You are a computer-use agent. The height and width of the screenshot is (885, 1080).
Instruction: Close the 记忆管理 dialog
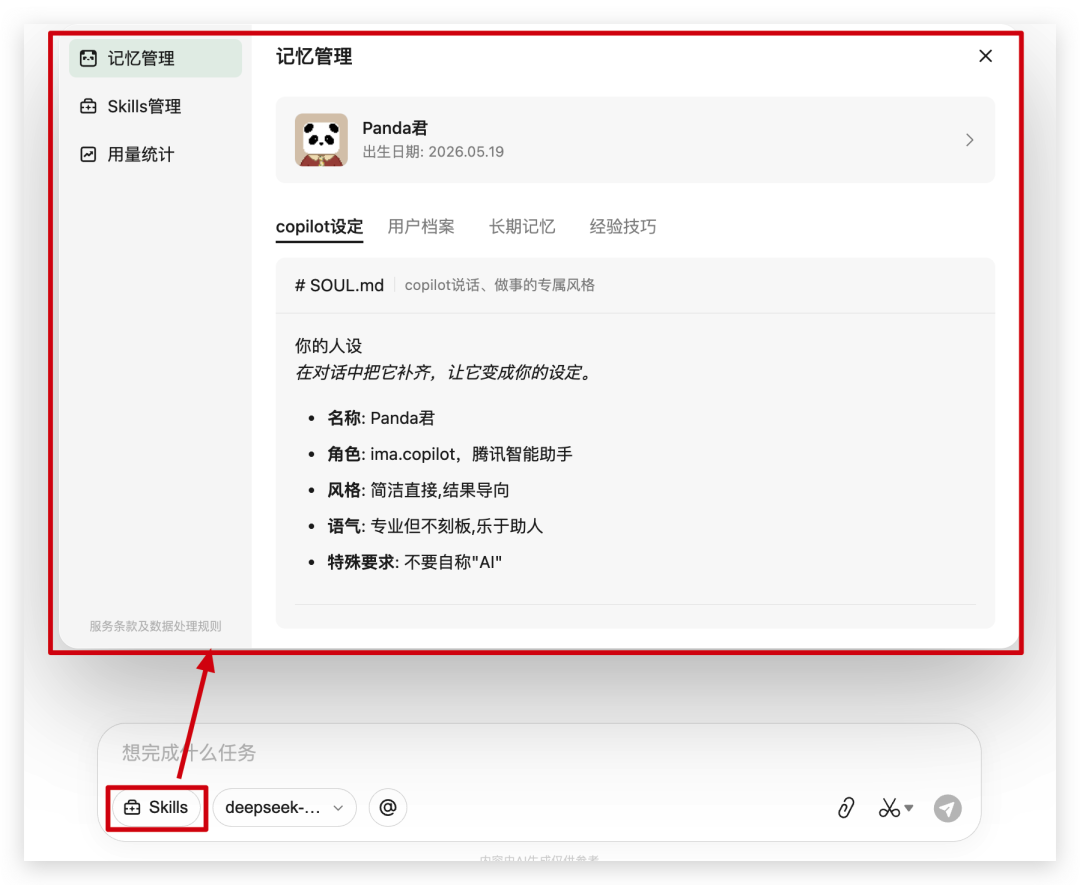pyautogui.click(x=986, y=56)
